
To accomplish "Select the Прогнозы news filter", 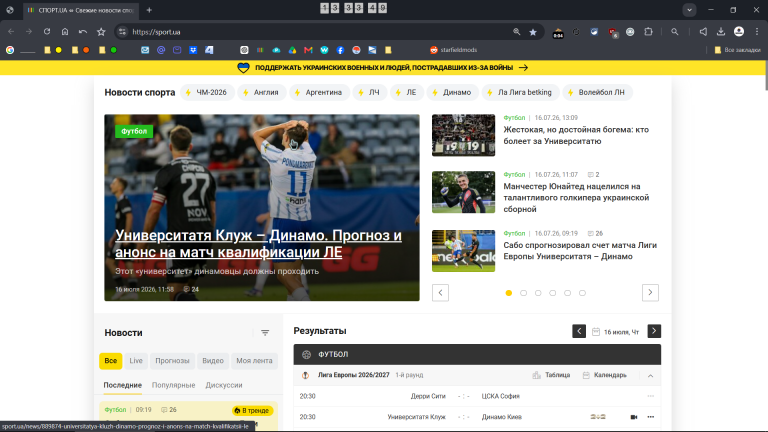I will point(172,361).
